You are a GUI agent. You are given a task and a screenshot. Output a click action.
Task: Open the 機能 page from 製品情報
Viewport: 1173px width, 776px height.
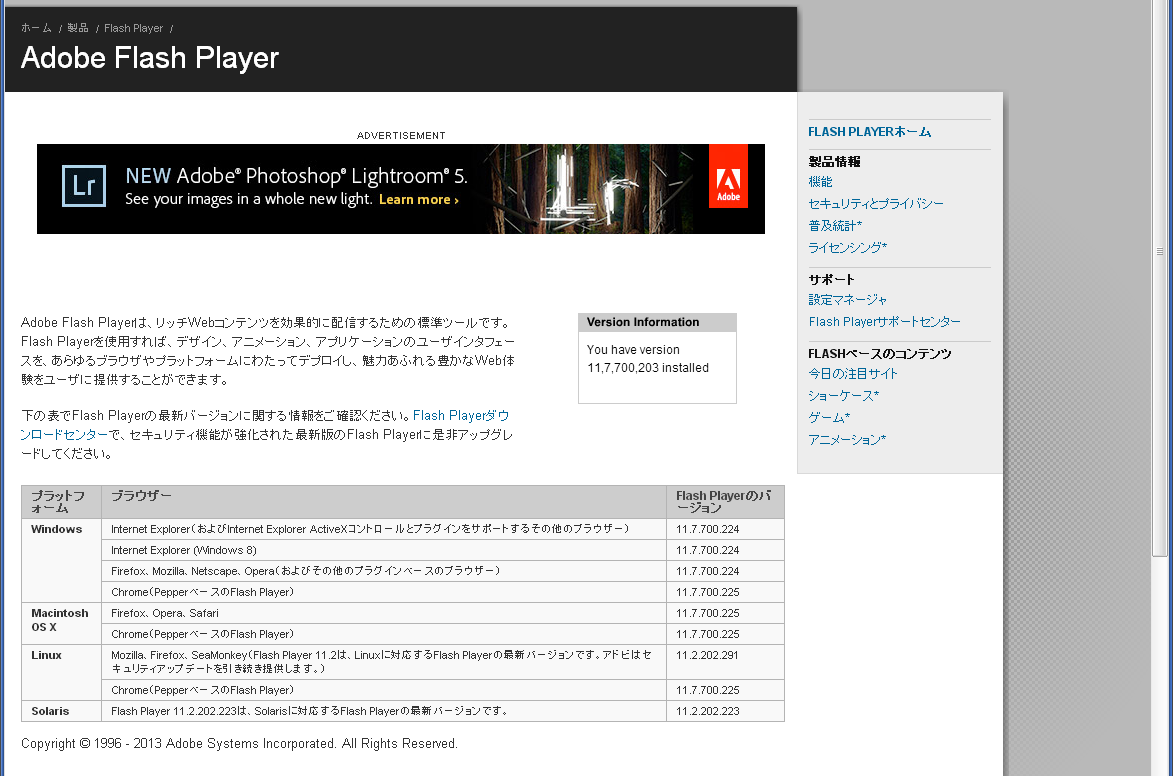point(819,182)
